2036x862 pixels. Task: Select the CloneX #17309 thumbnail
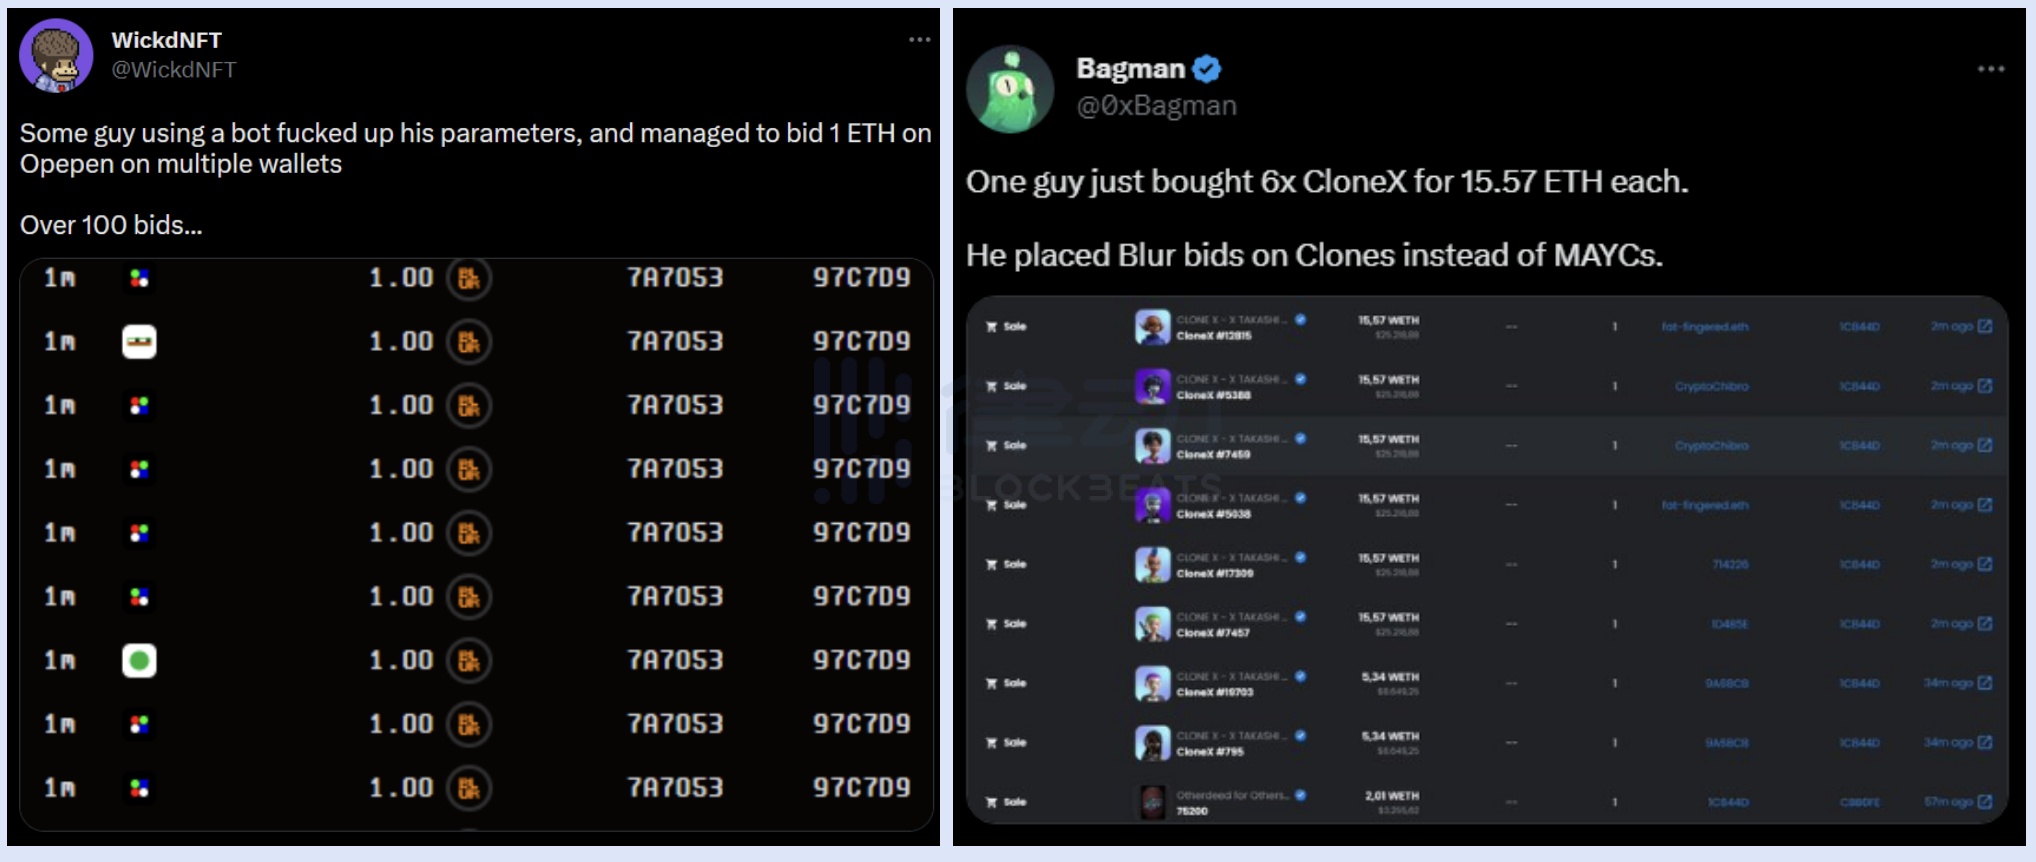1152,565
